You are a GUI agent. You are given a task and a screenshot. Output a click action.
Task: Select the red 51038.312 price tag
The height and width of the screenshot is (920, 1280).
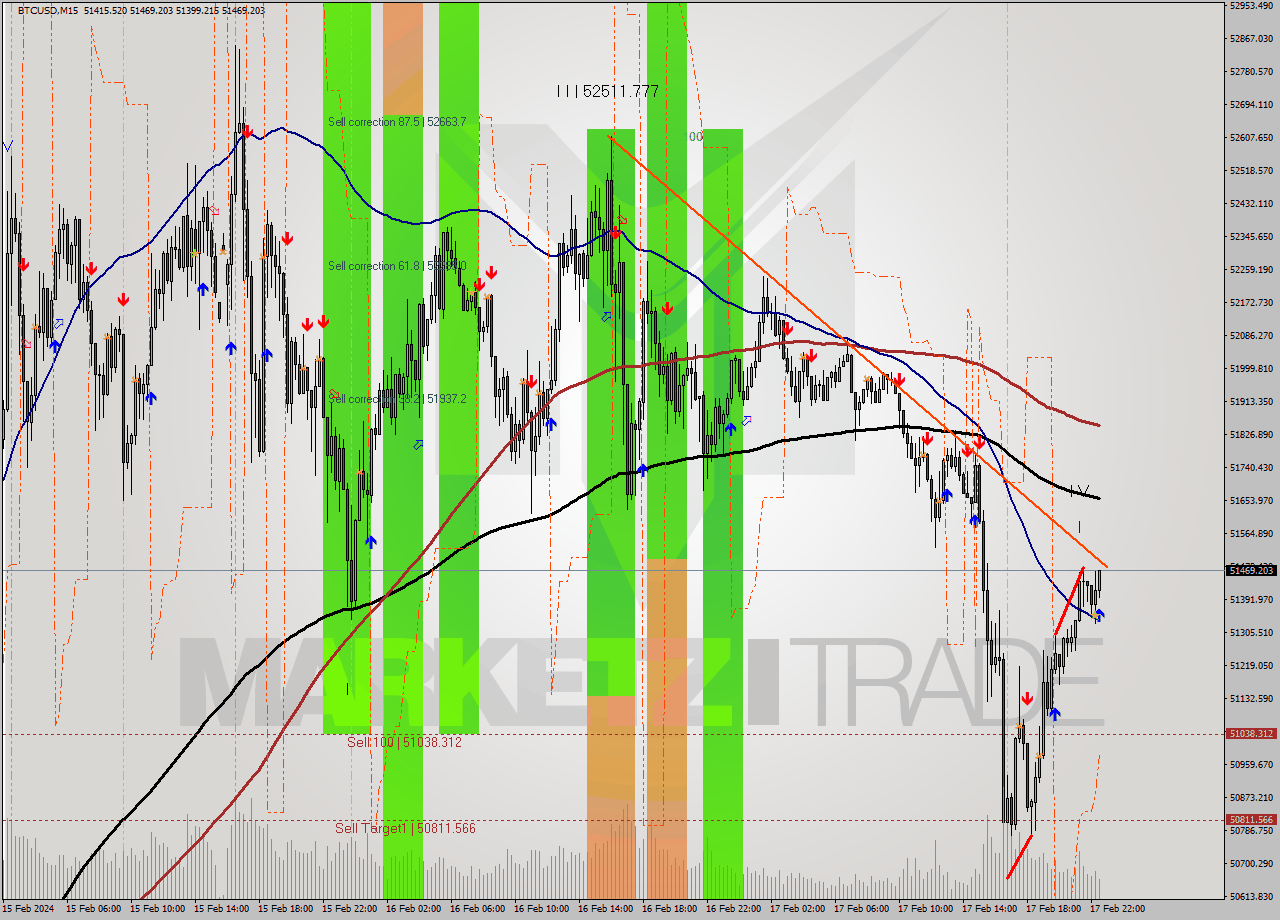[x=1250, y=733]
